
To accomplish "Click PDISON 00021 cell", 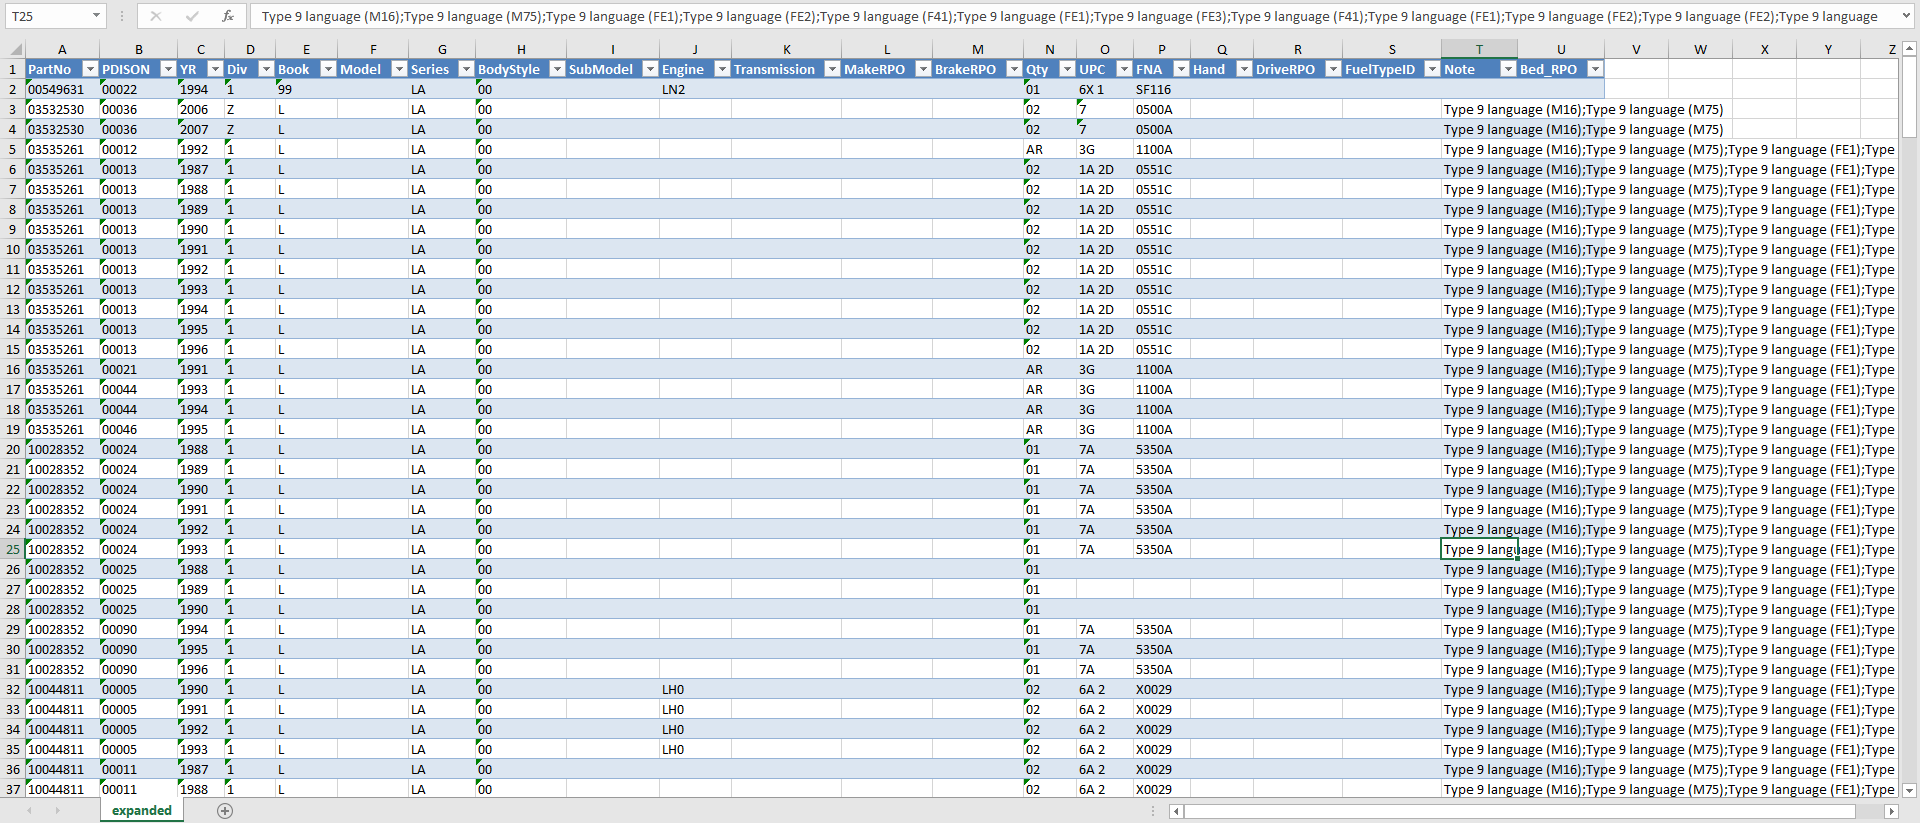I will click(138, 369).
